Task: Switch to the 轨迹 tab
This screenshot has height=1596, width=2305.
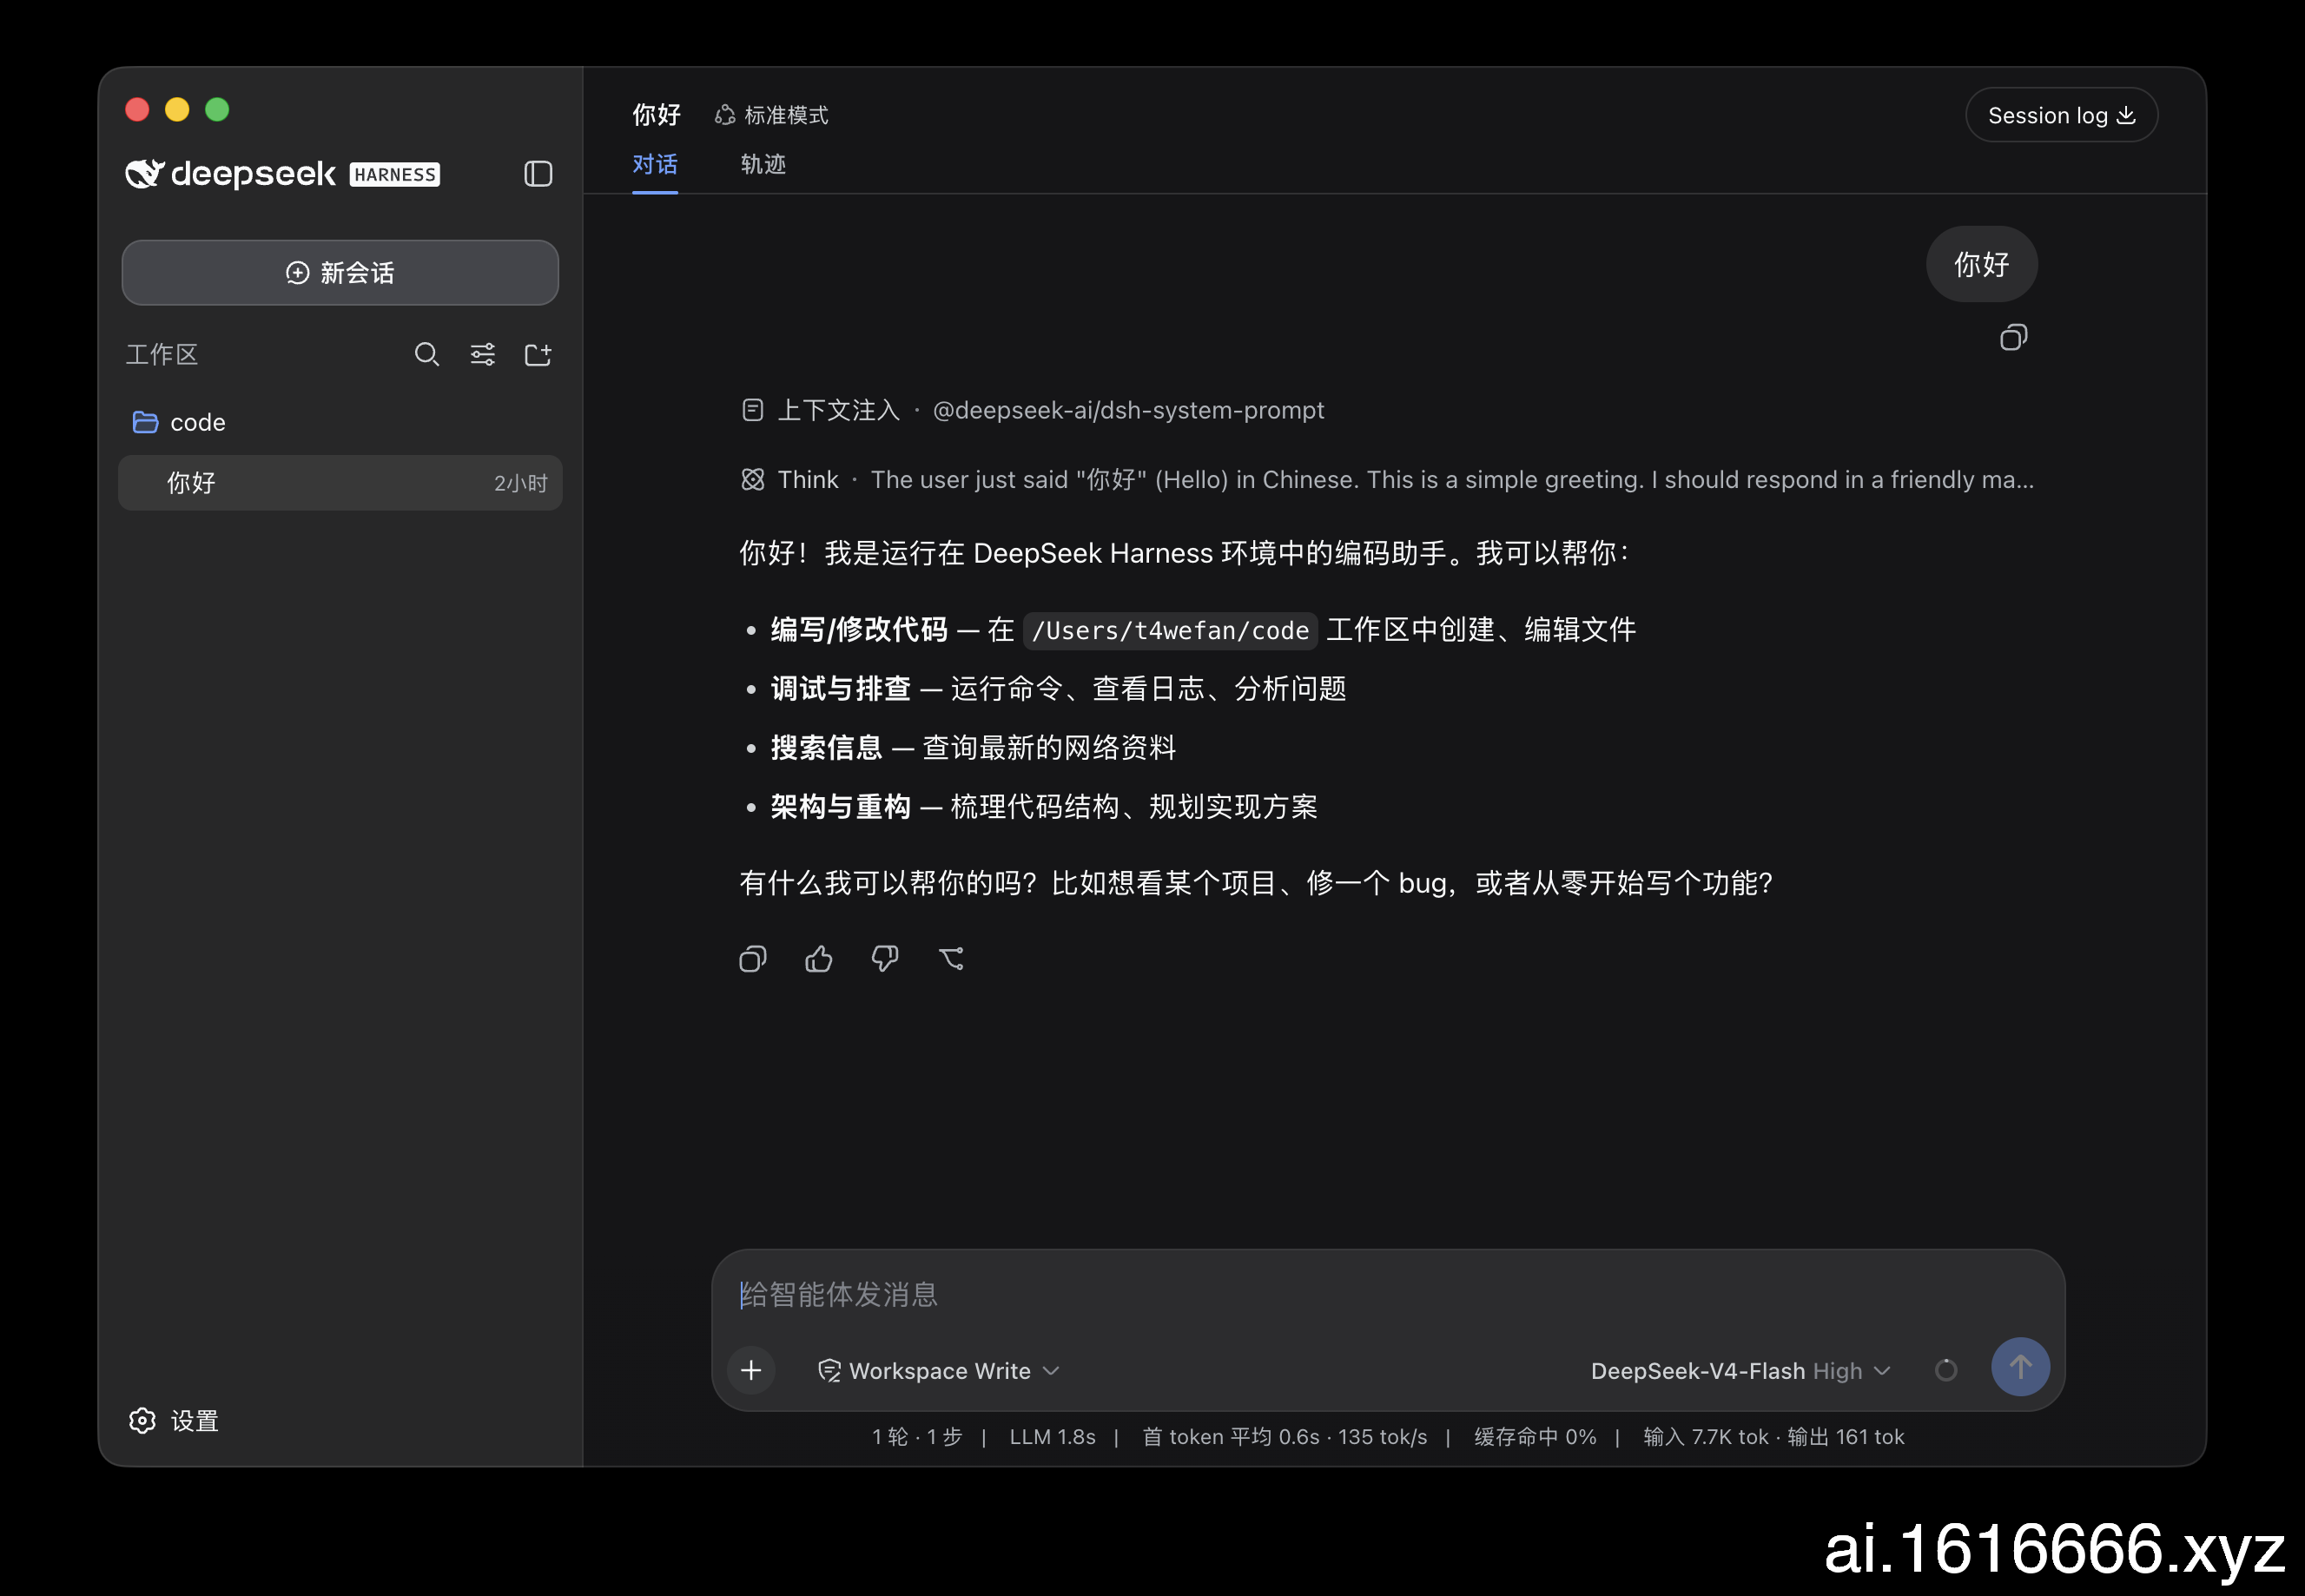Action: 763,165
